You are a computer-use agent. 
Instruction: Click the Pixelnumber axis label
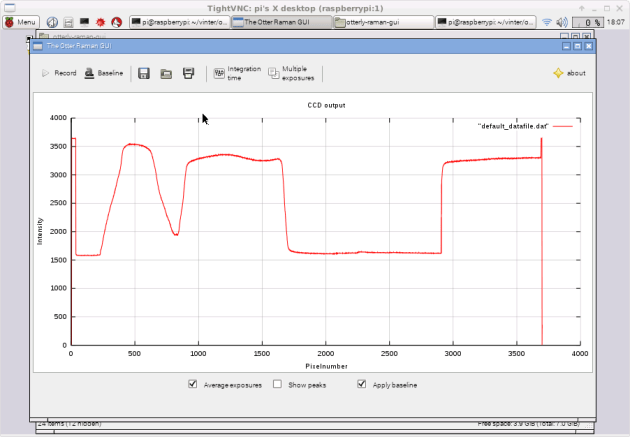click(x=326, y=366)
